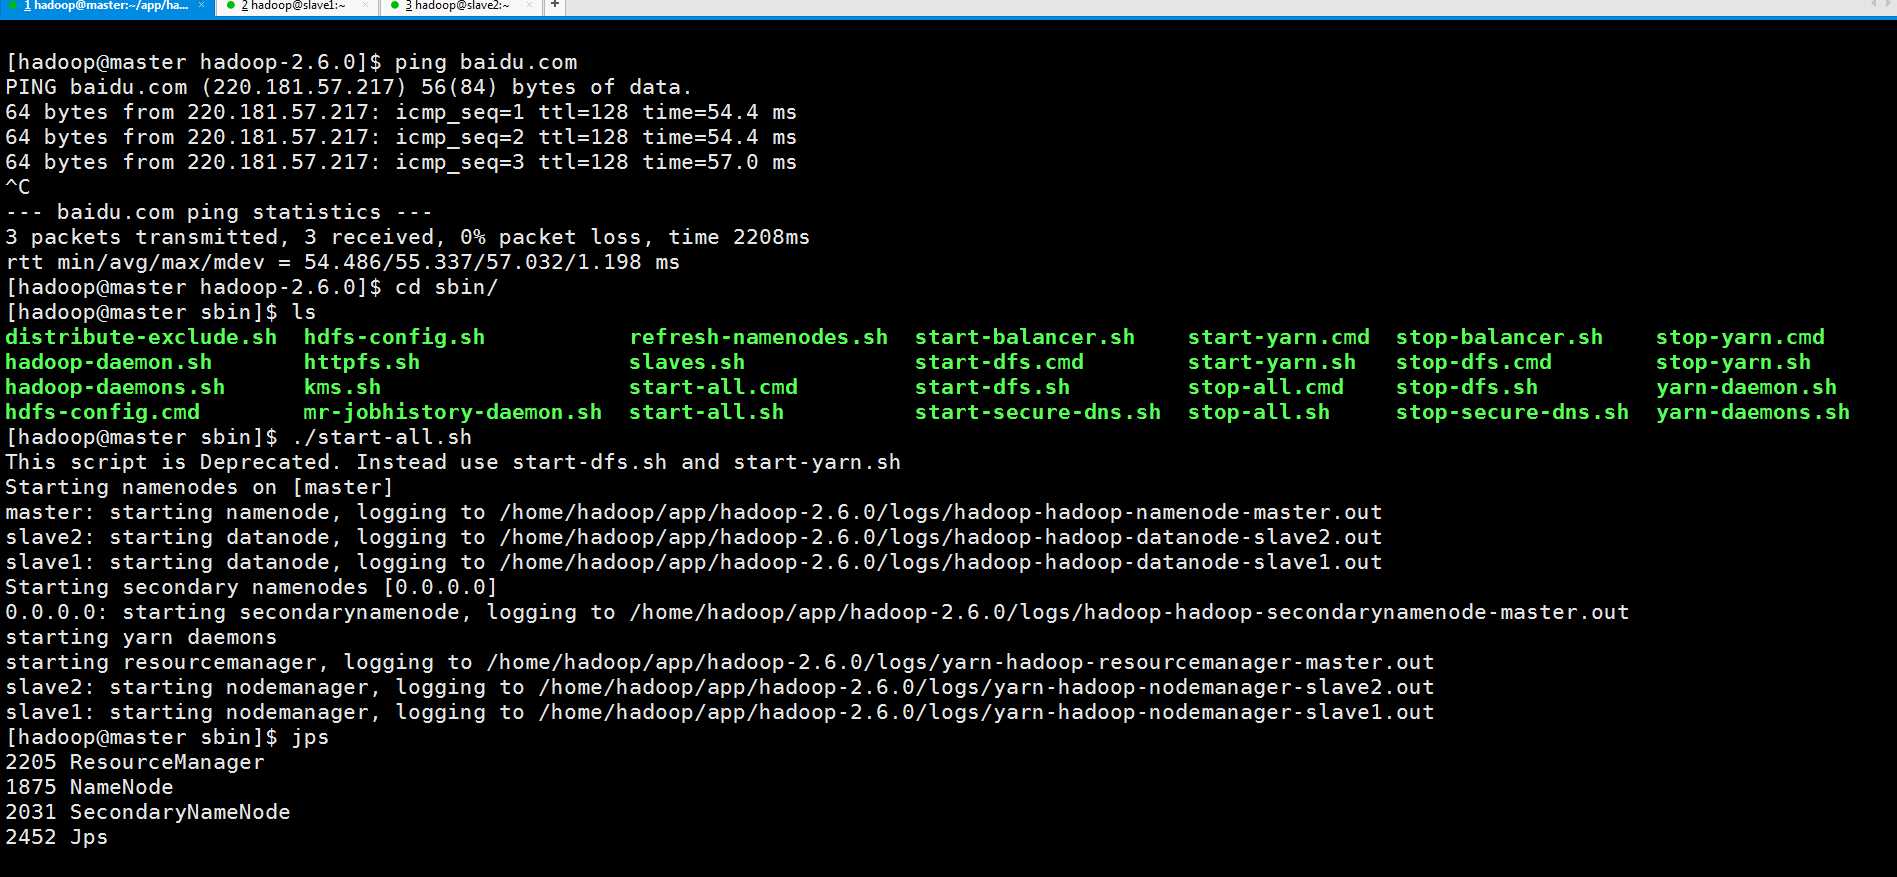The width and height of the screenshot is (1897, 877).
Task: Click green start-all.sh in the ls listing
Action: (706, 412)
